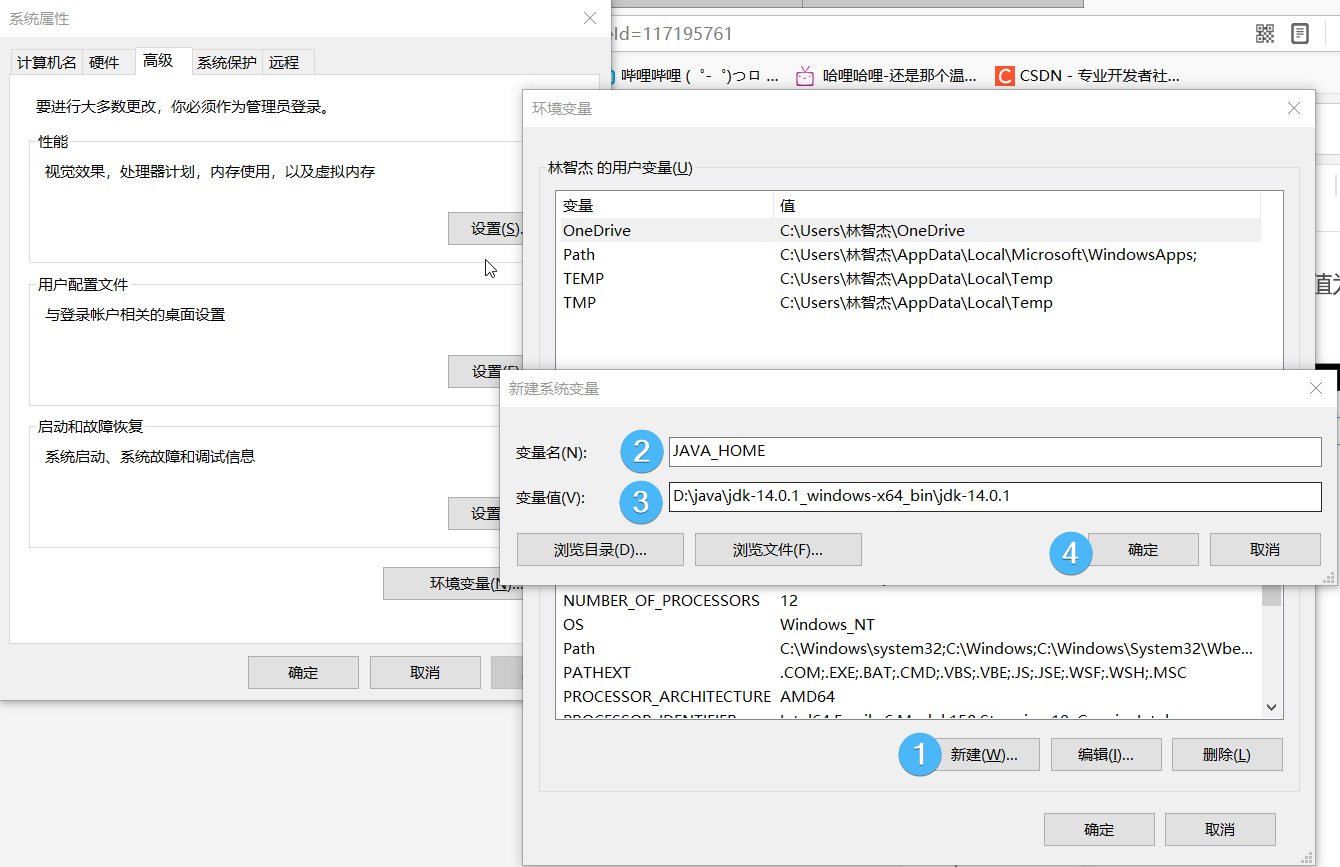
Task: Confirm new system variable with 确定
Action: pyautogui.click(x=1143, y=549)
